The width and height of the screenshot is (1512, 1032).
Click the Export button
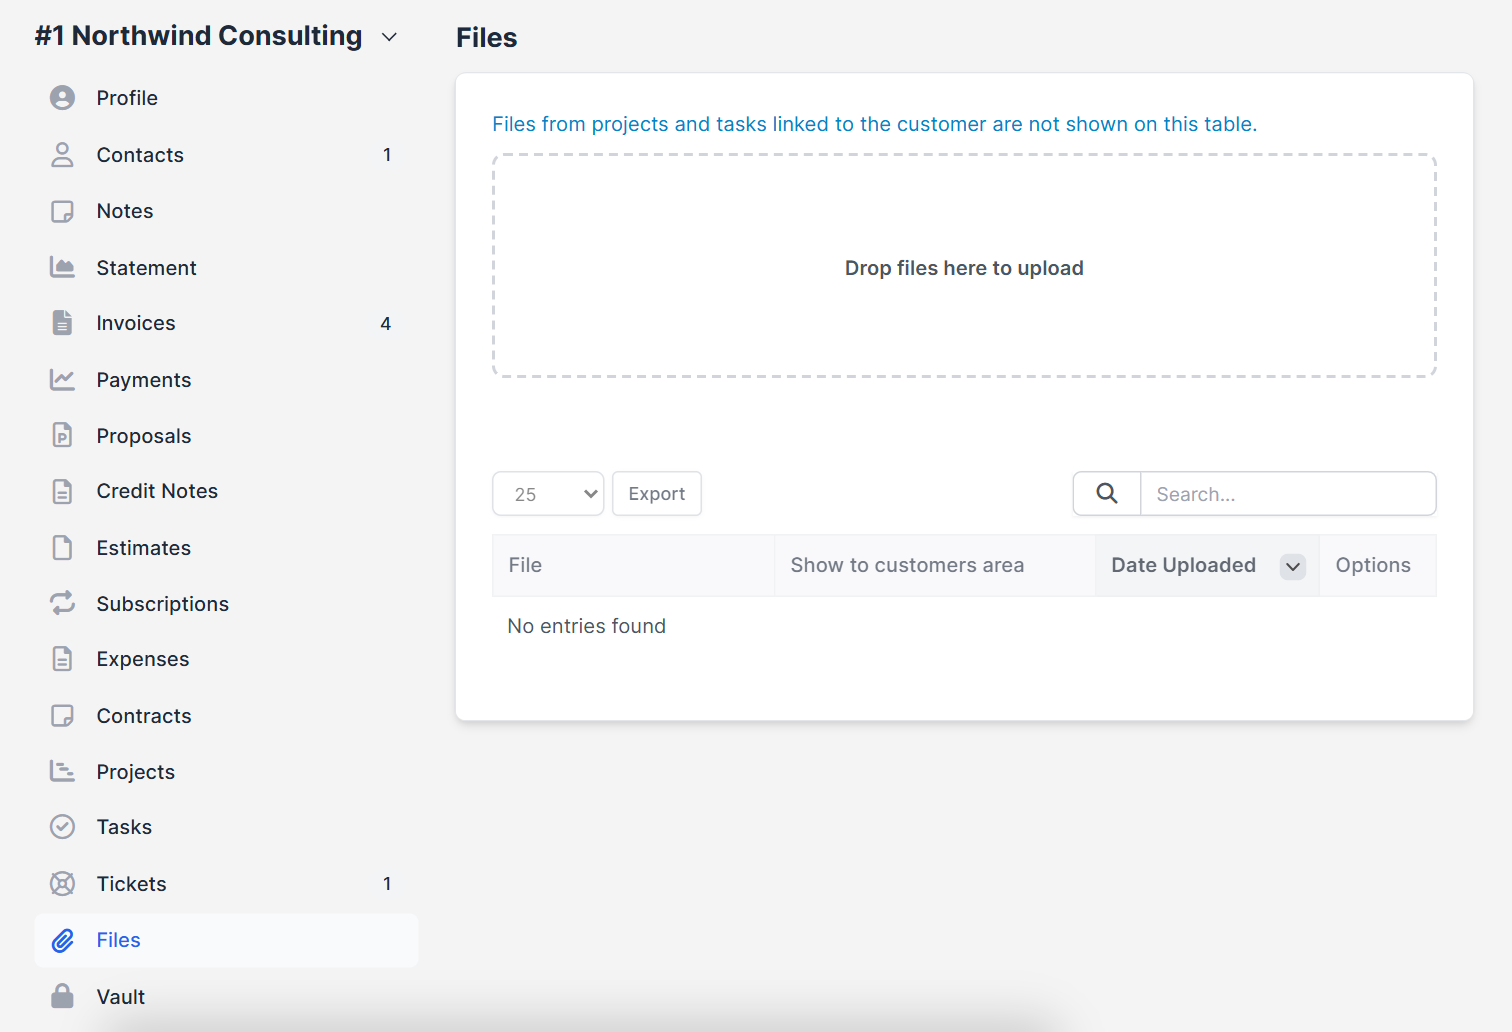657,494
